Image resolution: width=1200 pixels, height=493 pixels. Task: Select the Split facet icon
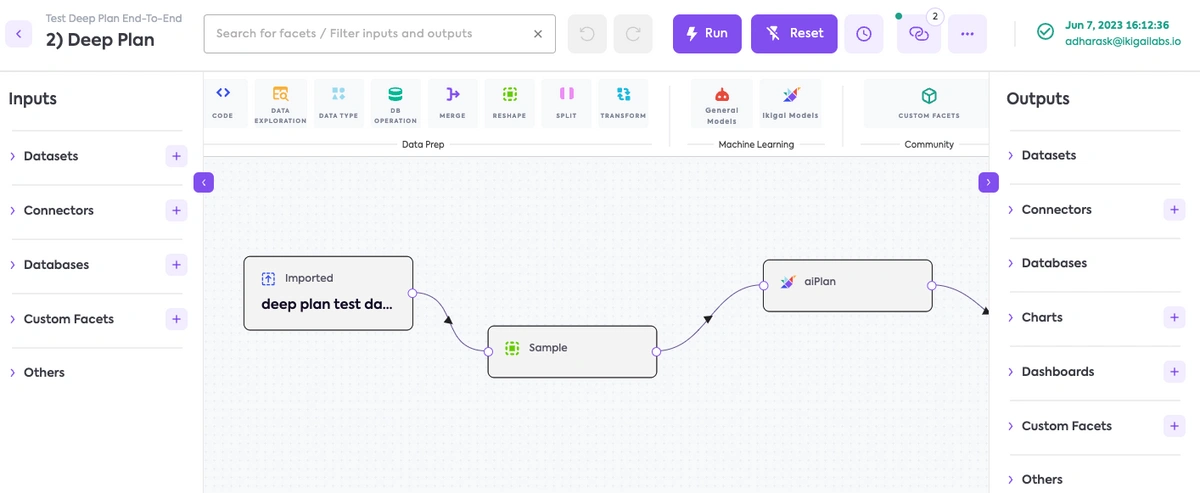coord(566,102)
